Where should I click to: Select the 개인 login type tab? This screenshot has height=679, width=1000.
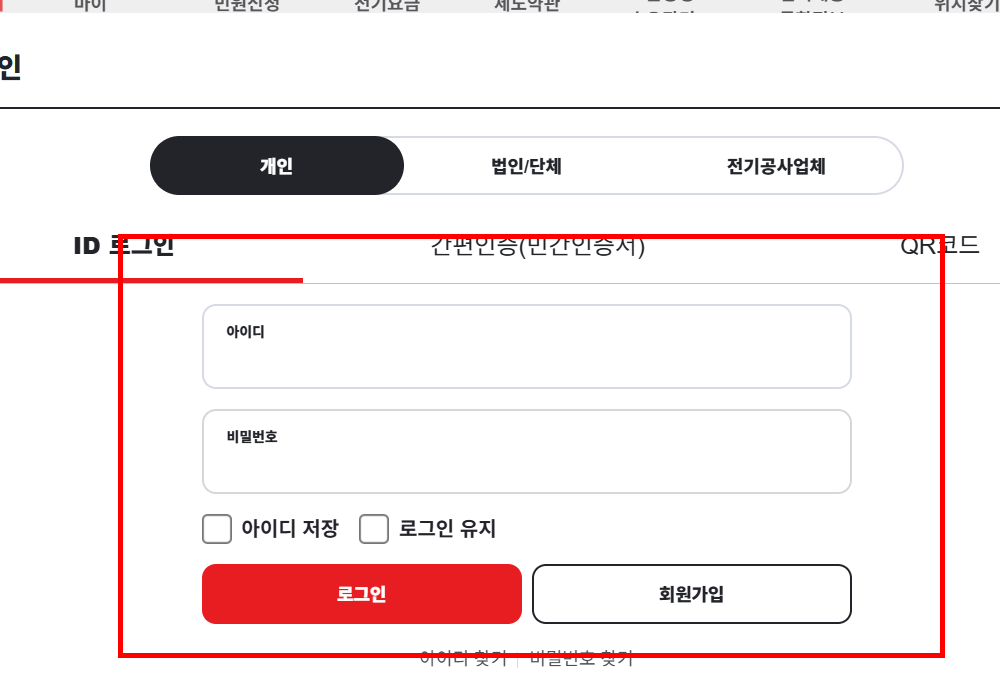[x=277, y=166]
